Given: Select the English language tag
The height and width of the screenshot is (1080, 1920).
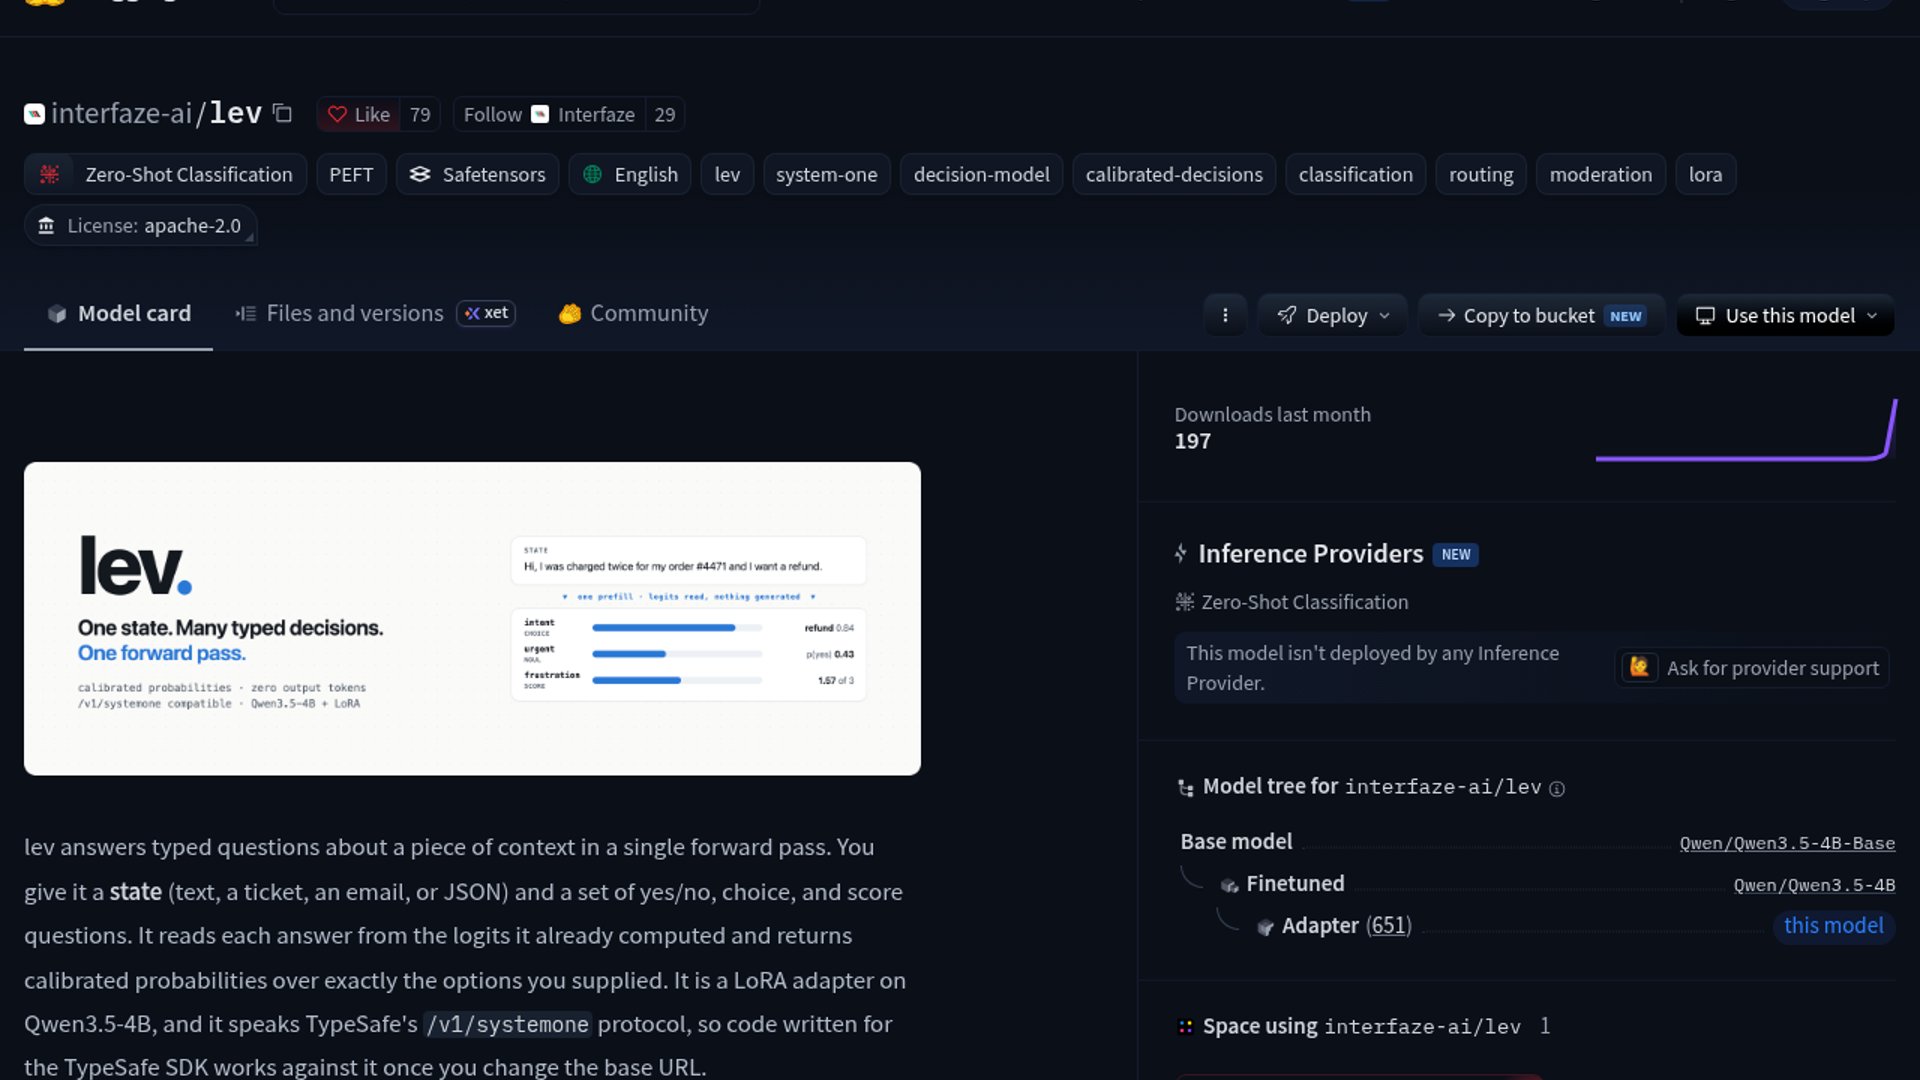Looking at the screenshot, I should 630,174.
